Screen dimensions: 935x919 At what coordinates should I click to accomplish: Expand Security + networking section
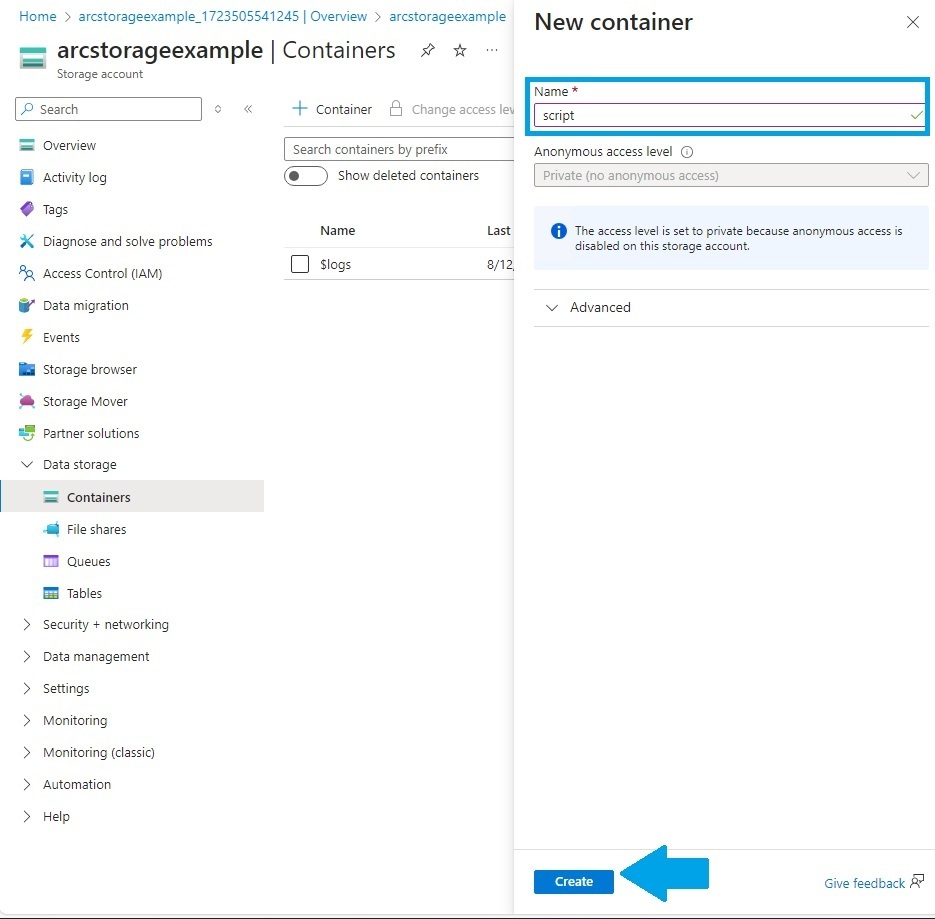pyautogui.click(x=27, y=624)
